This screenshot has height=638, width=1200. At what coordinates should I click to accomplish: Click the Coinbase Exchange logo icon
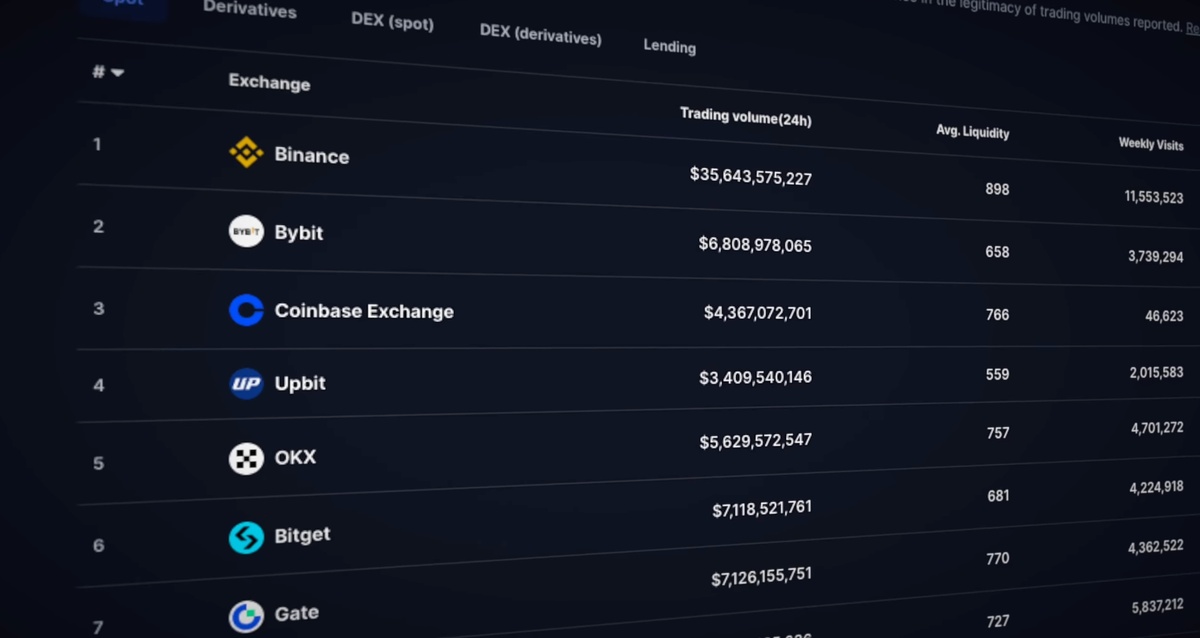click(x=246, y=310)
